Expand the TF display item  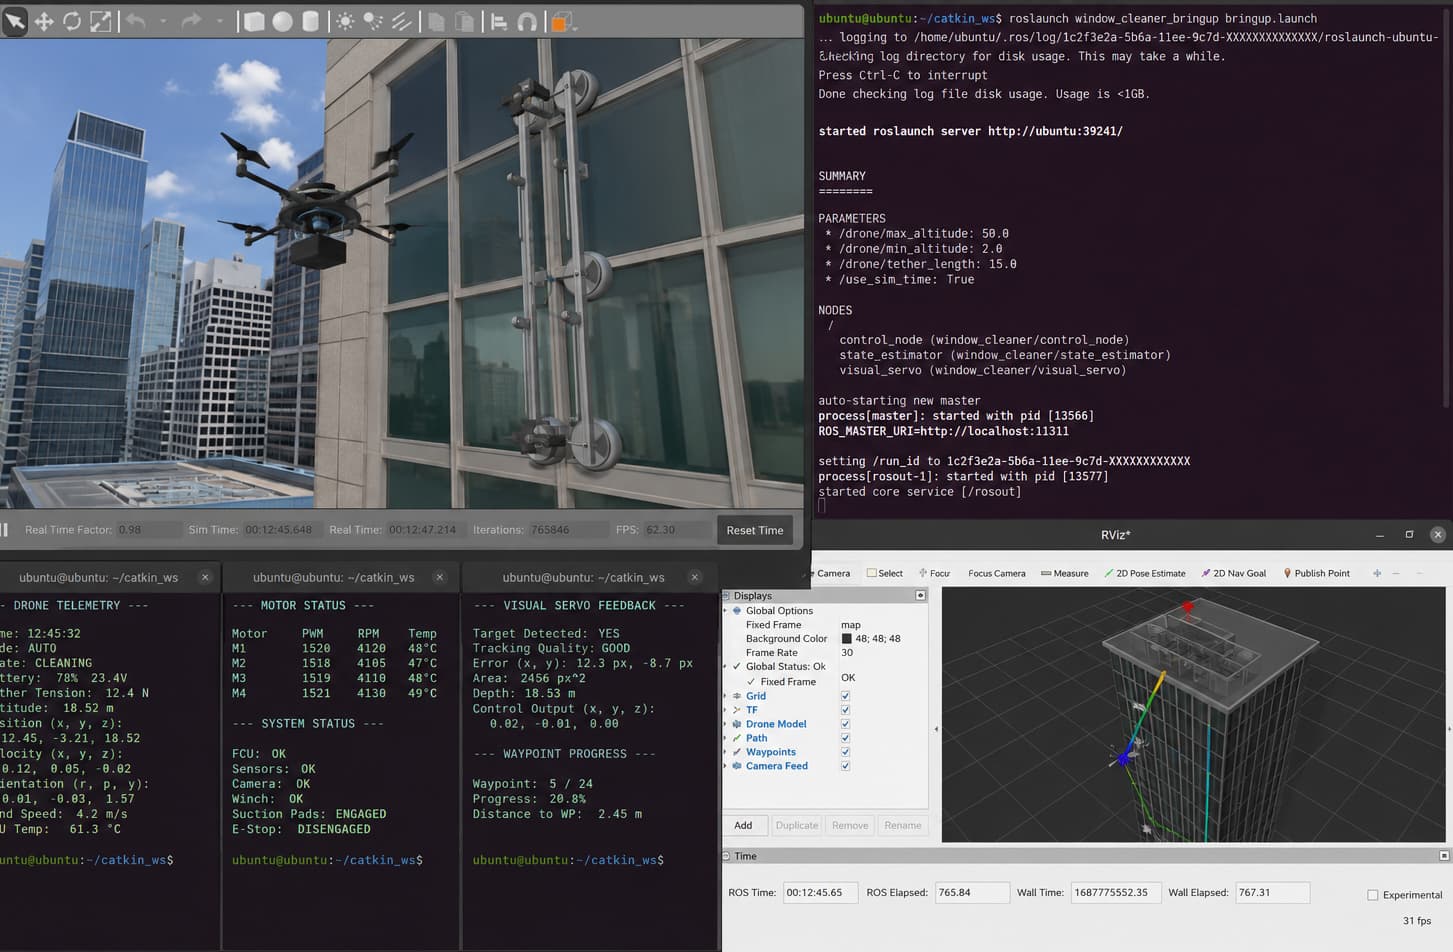click(726, 710)
